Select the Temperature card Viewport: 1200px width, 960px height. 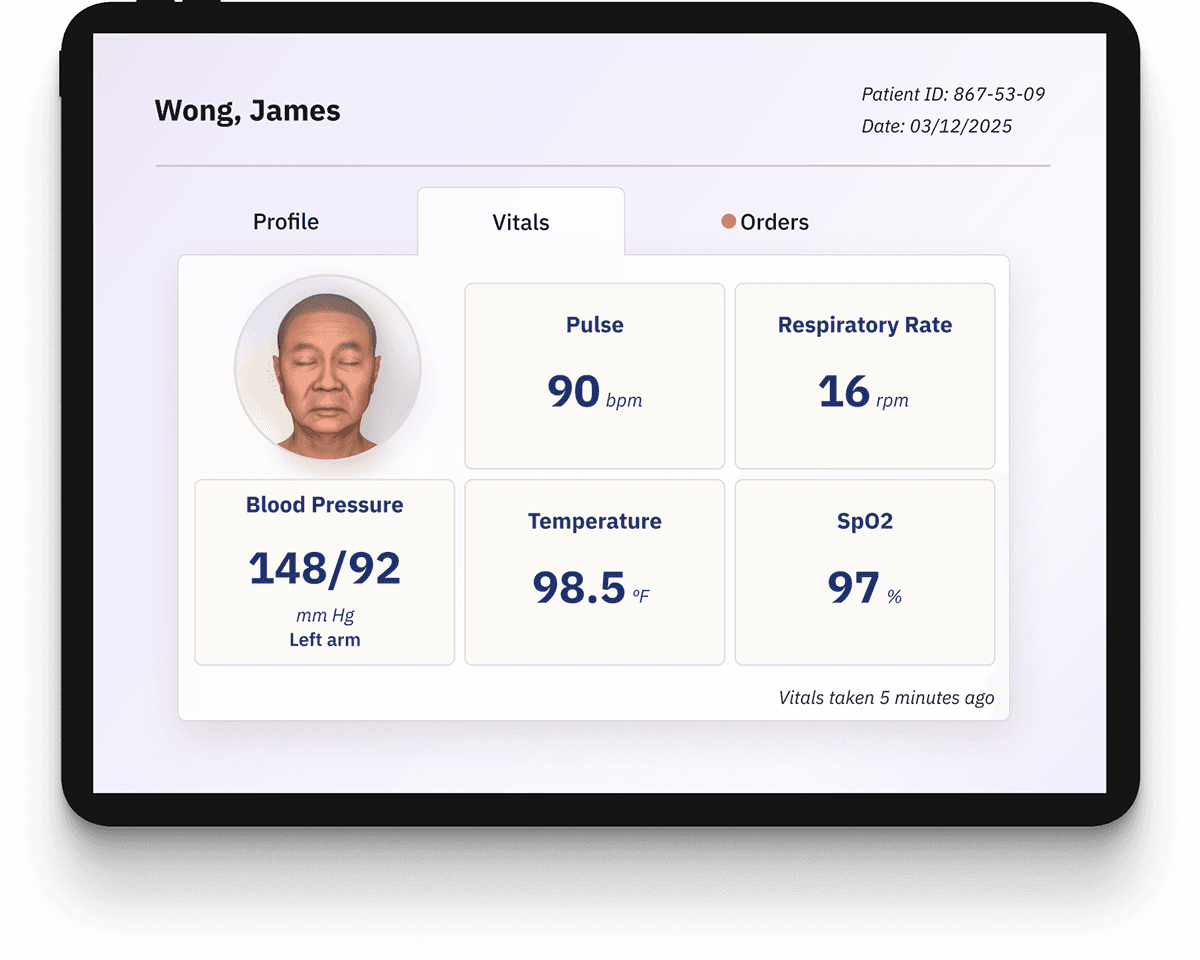(x=594, y=570)
